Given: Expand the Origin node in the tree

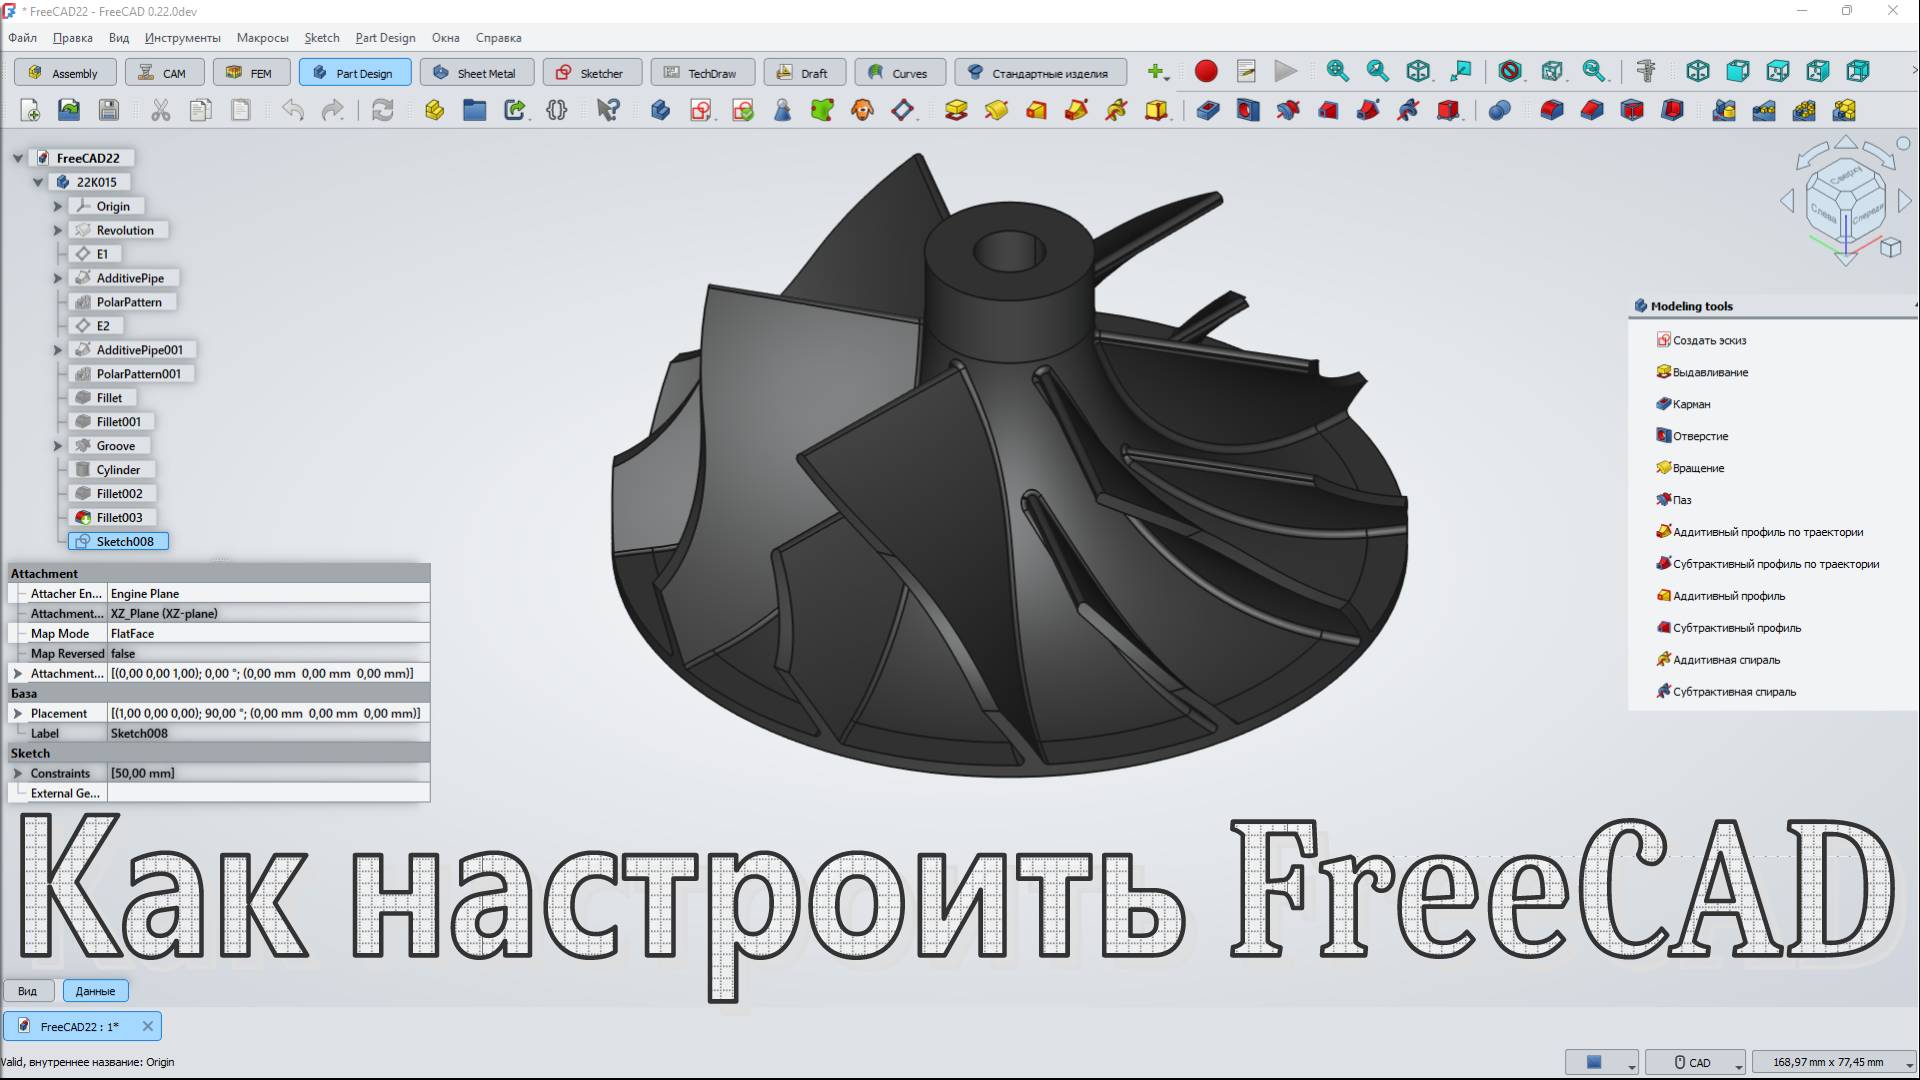Looking at the screenshot, I should [57, 206].
